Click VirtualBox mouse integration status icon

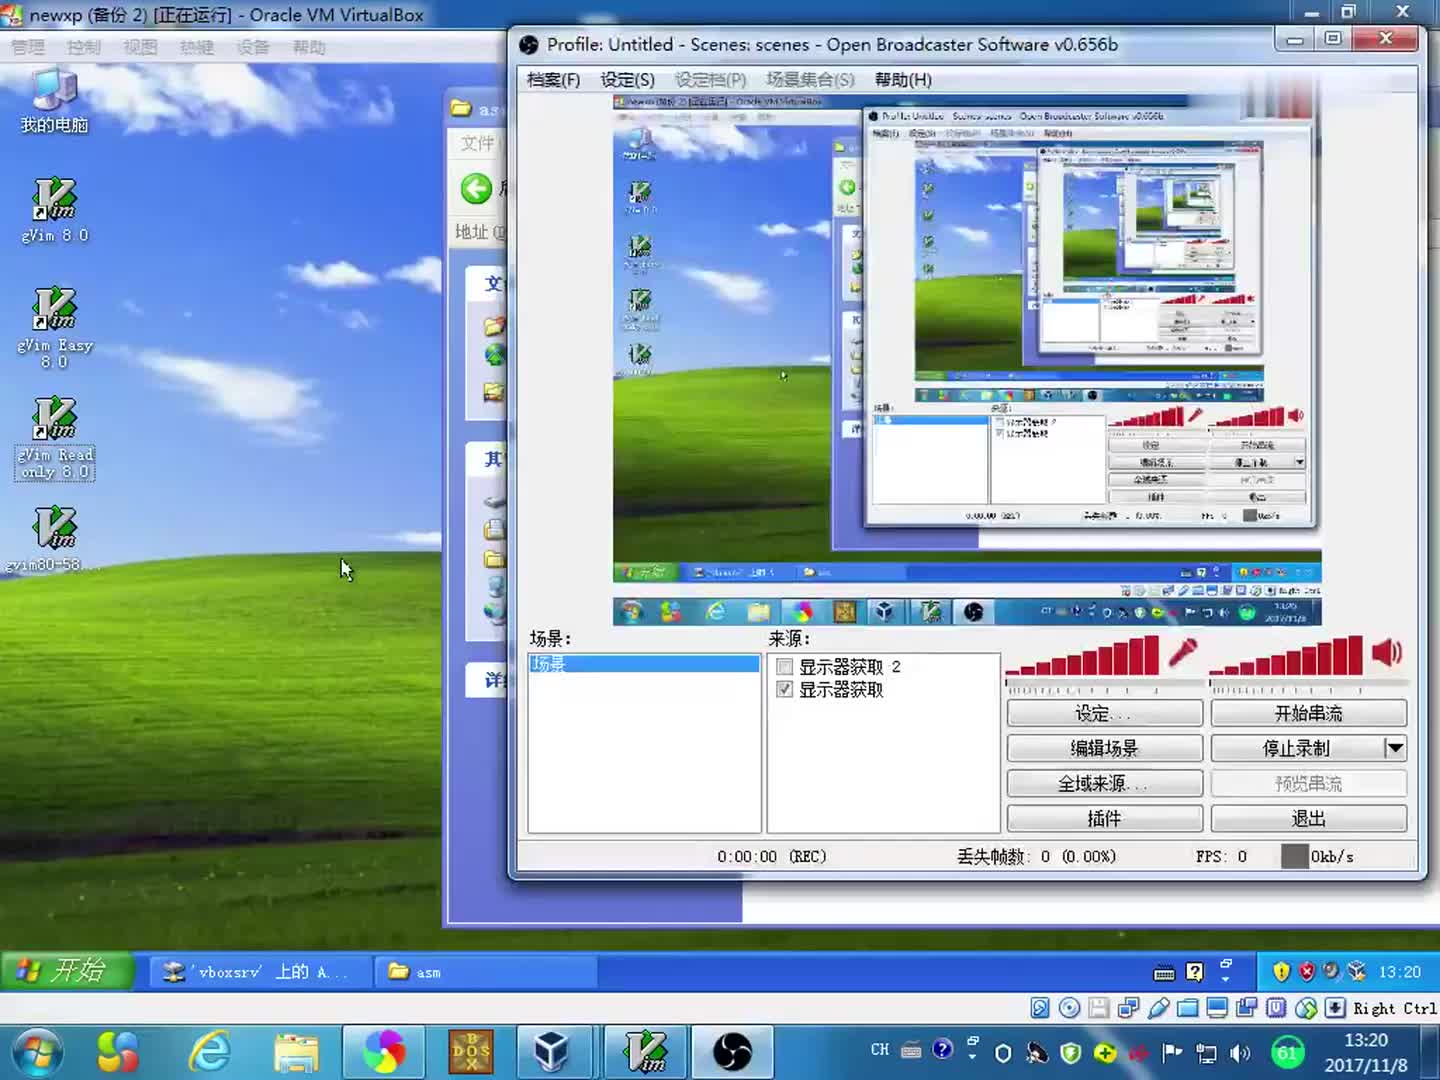pos(1306,1008)
